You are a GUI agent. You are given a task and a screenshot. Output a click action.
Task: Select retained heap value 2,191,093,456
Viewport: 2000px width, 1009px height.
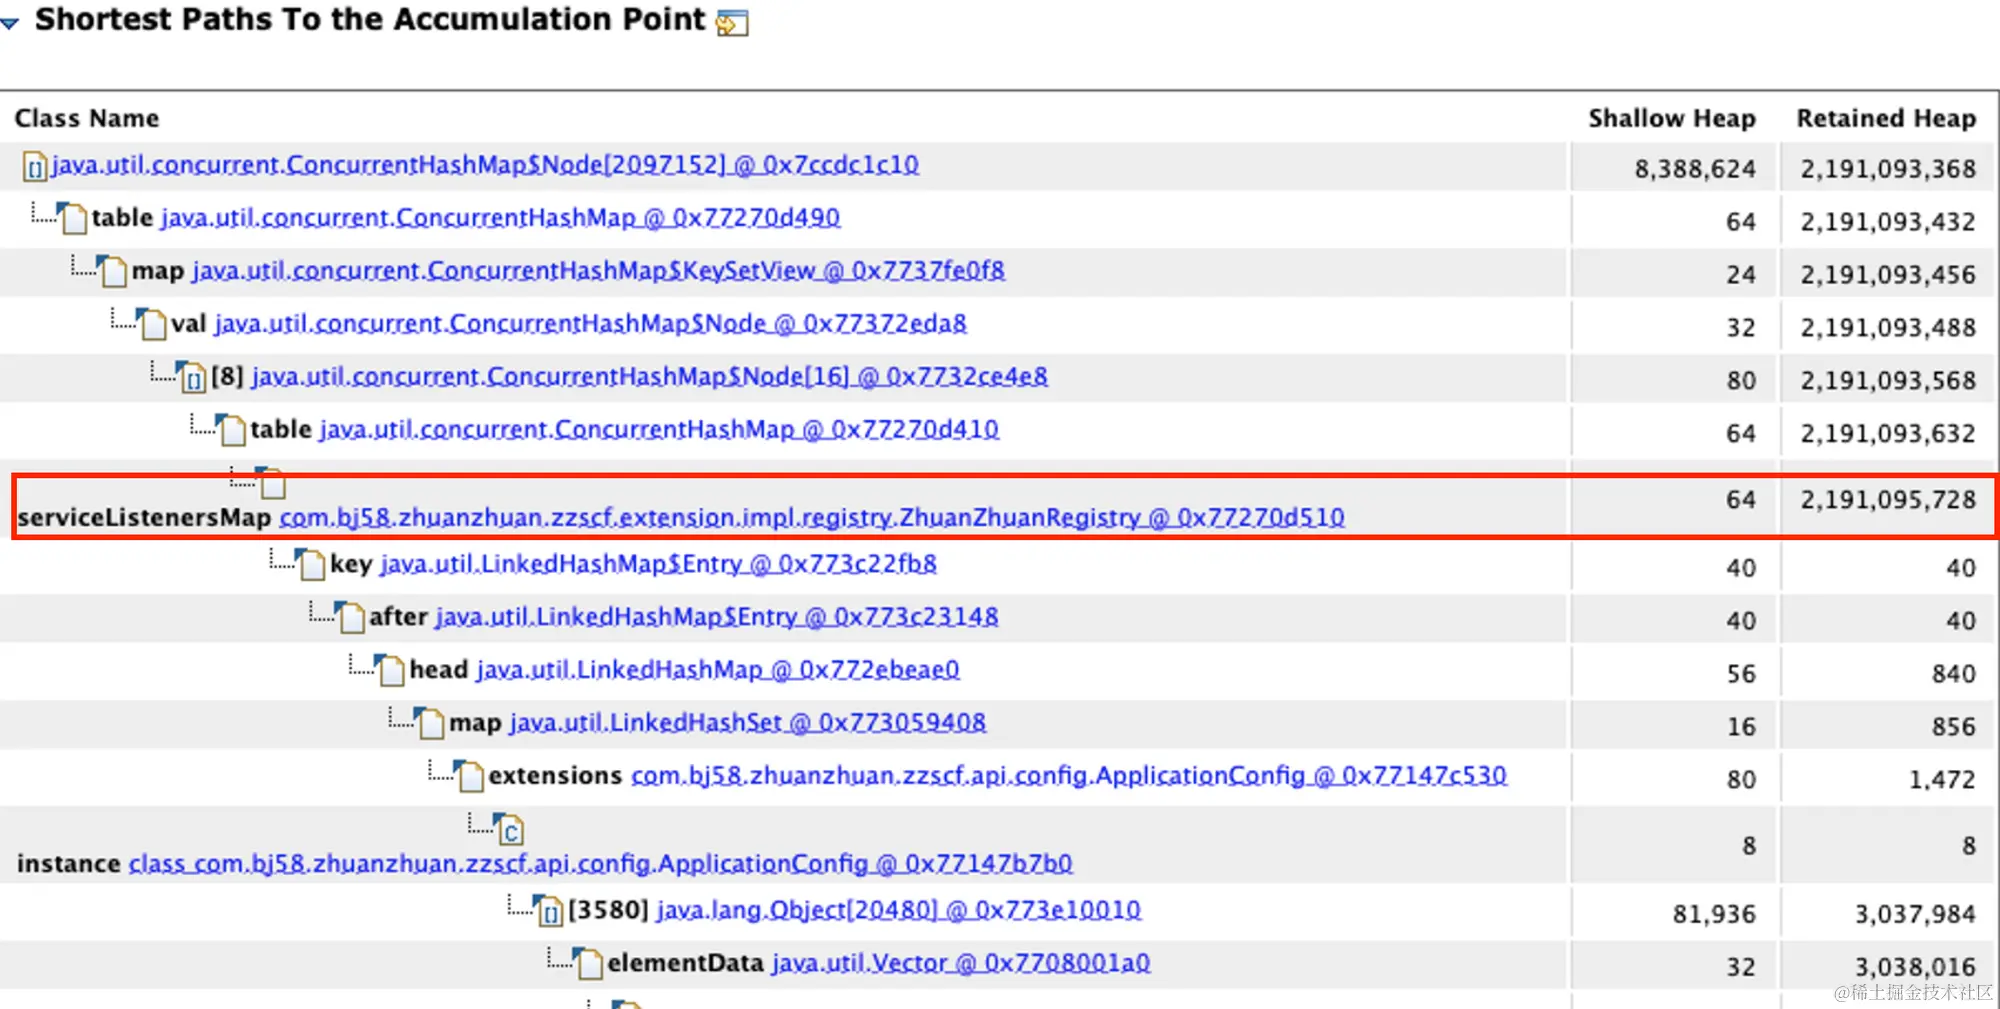tap(1888, 275)
